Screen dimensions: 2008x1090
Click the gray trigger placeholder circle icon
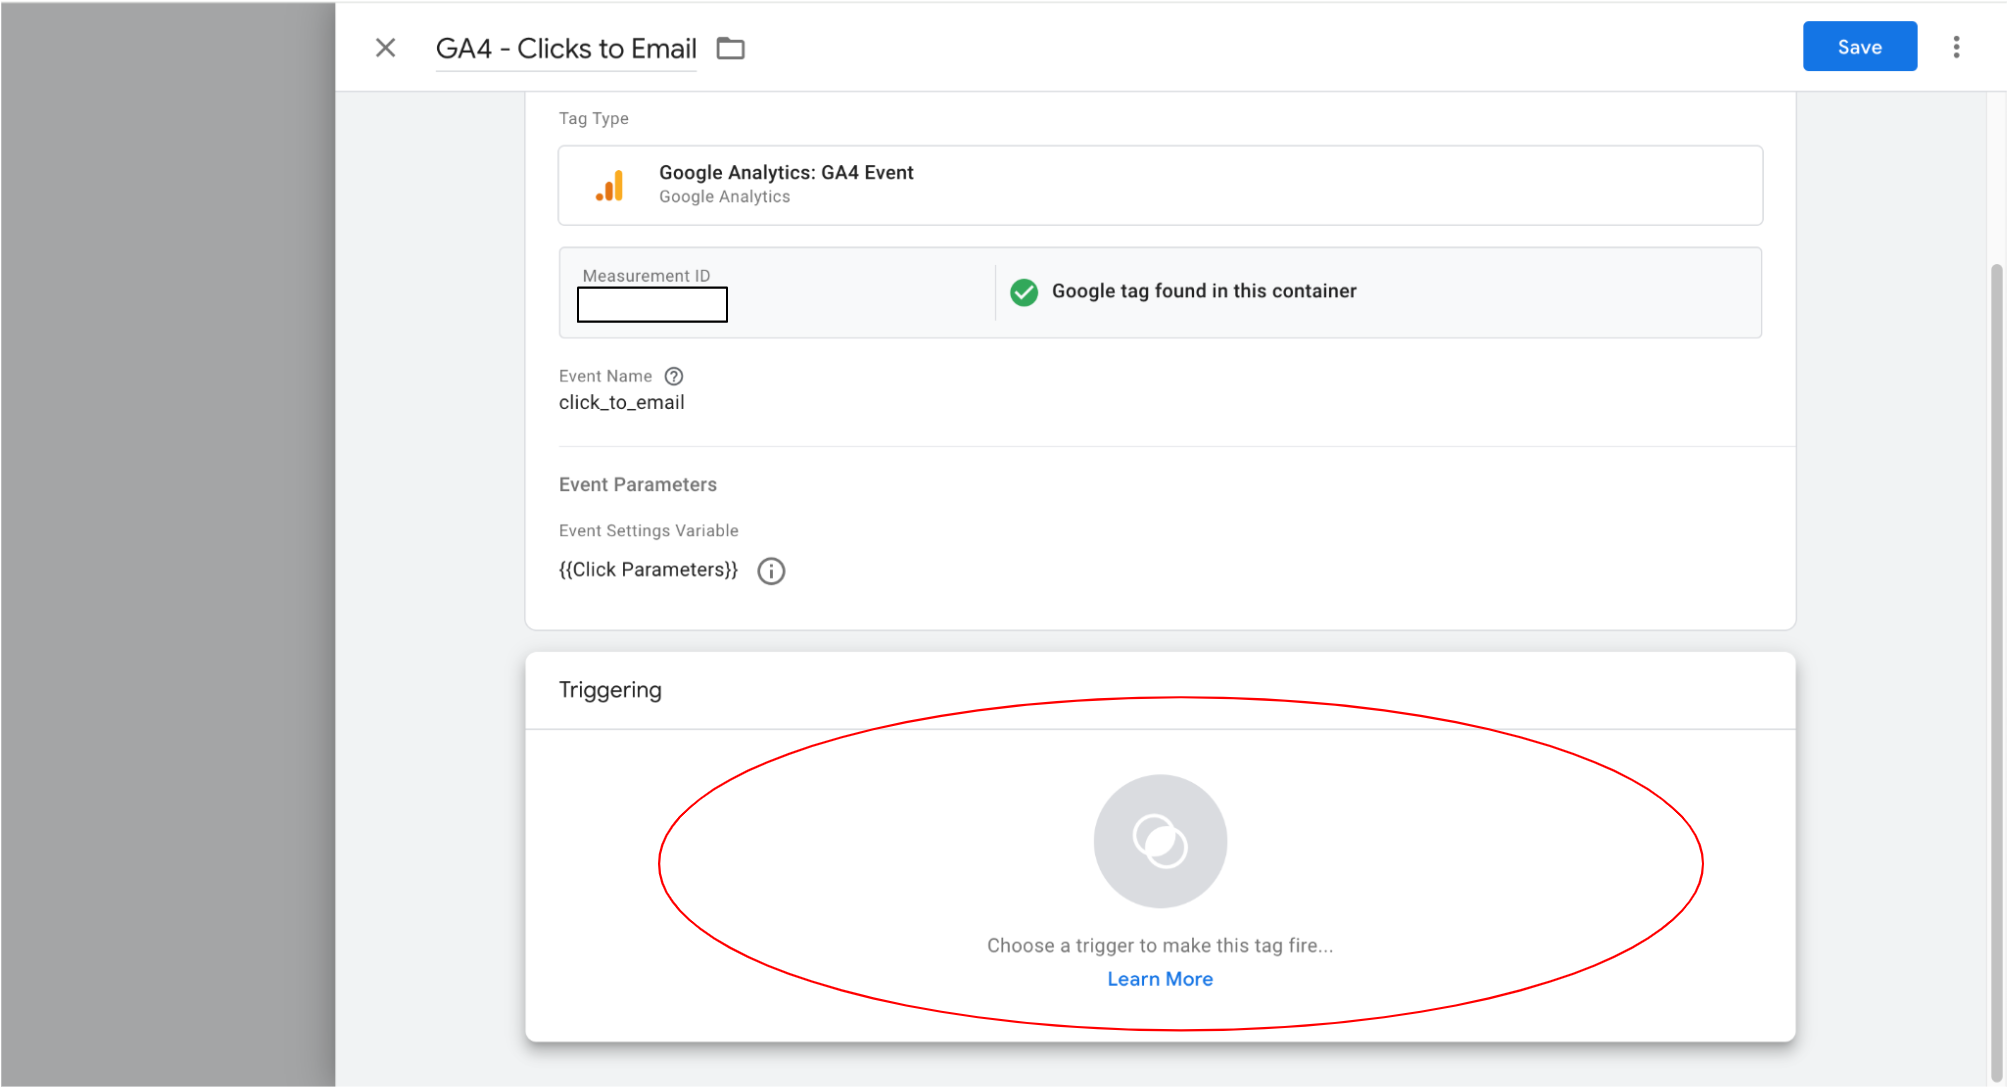pos(1160,841)
